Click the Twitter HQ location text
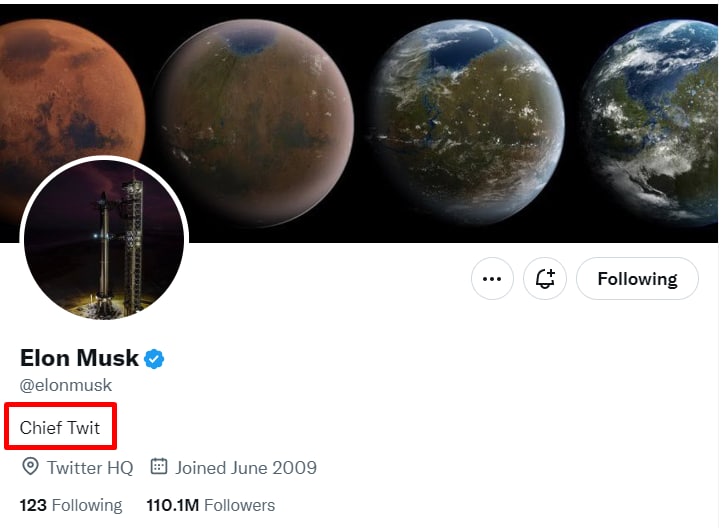Viewport: 727px width, 528px height. (90, 467)
